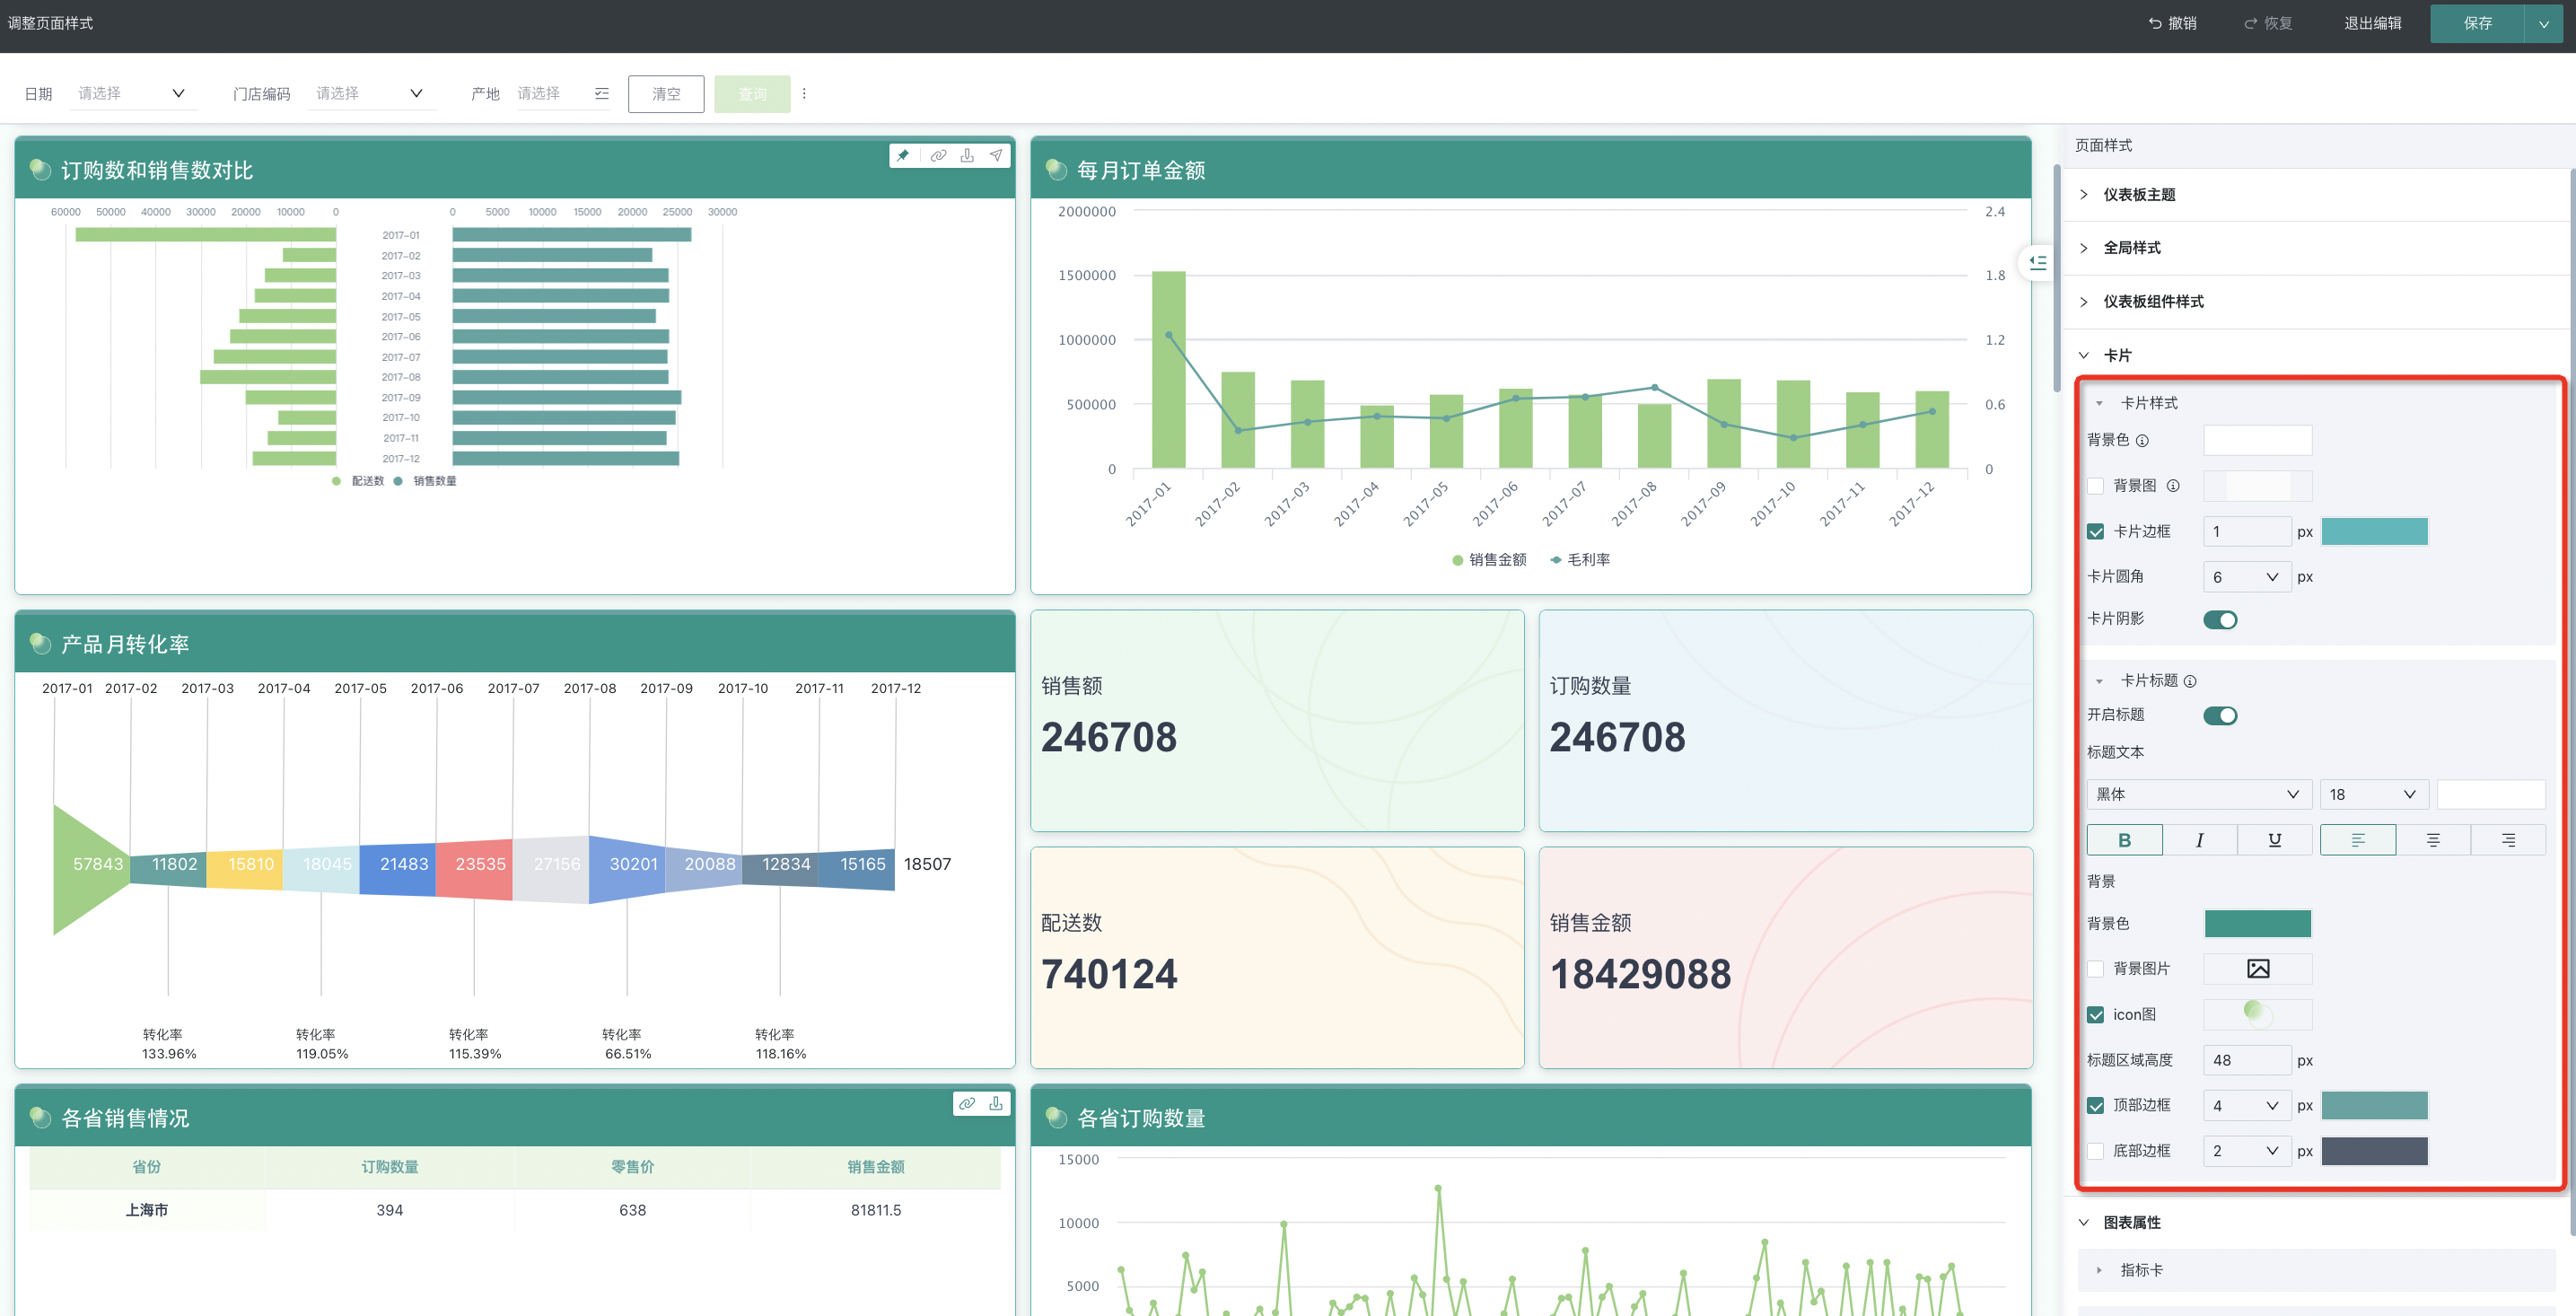Click the send icon on 订购数和销售数对比 card

(x=996, y=155)
